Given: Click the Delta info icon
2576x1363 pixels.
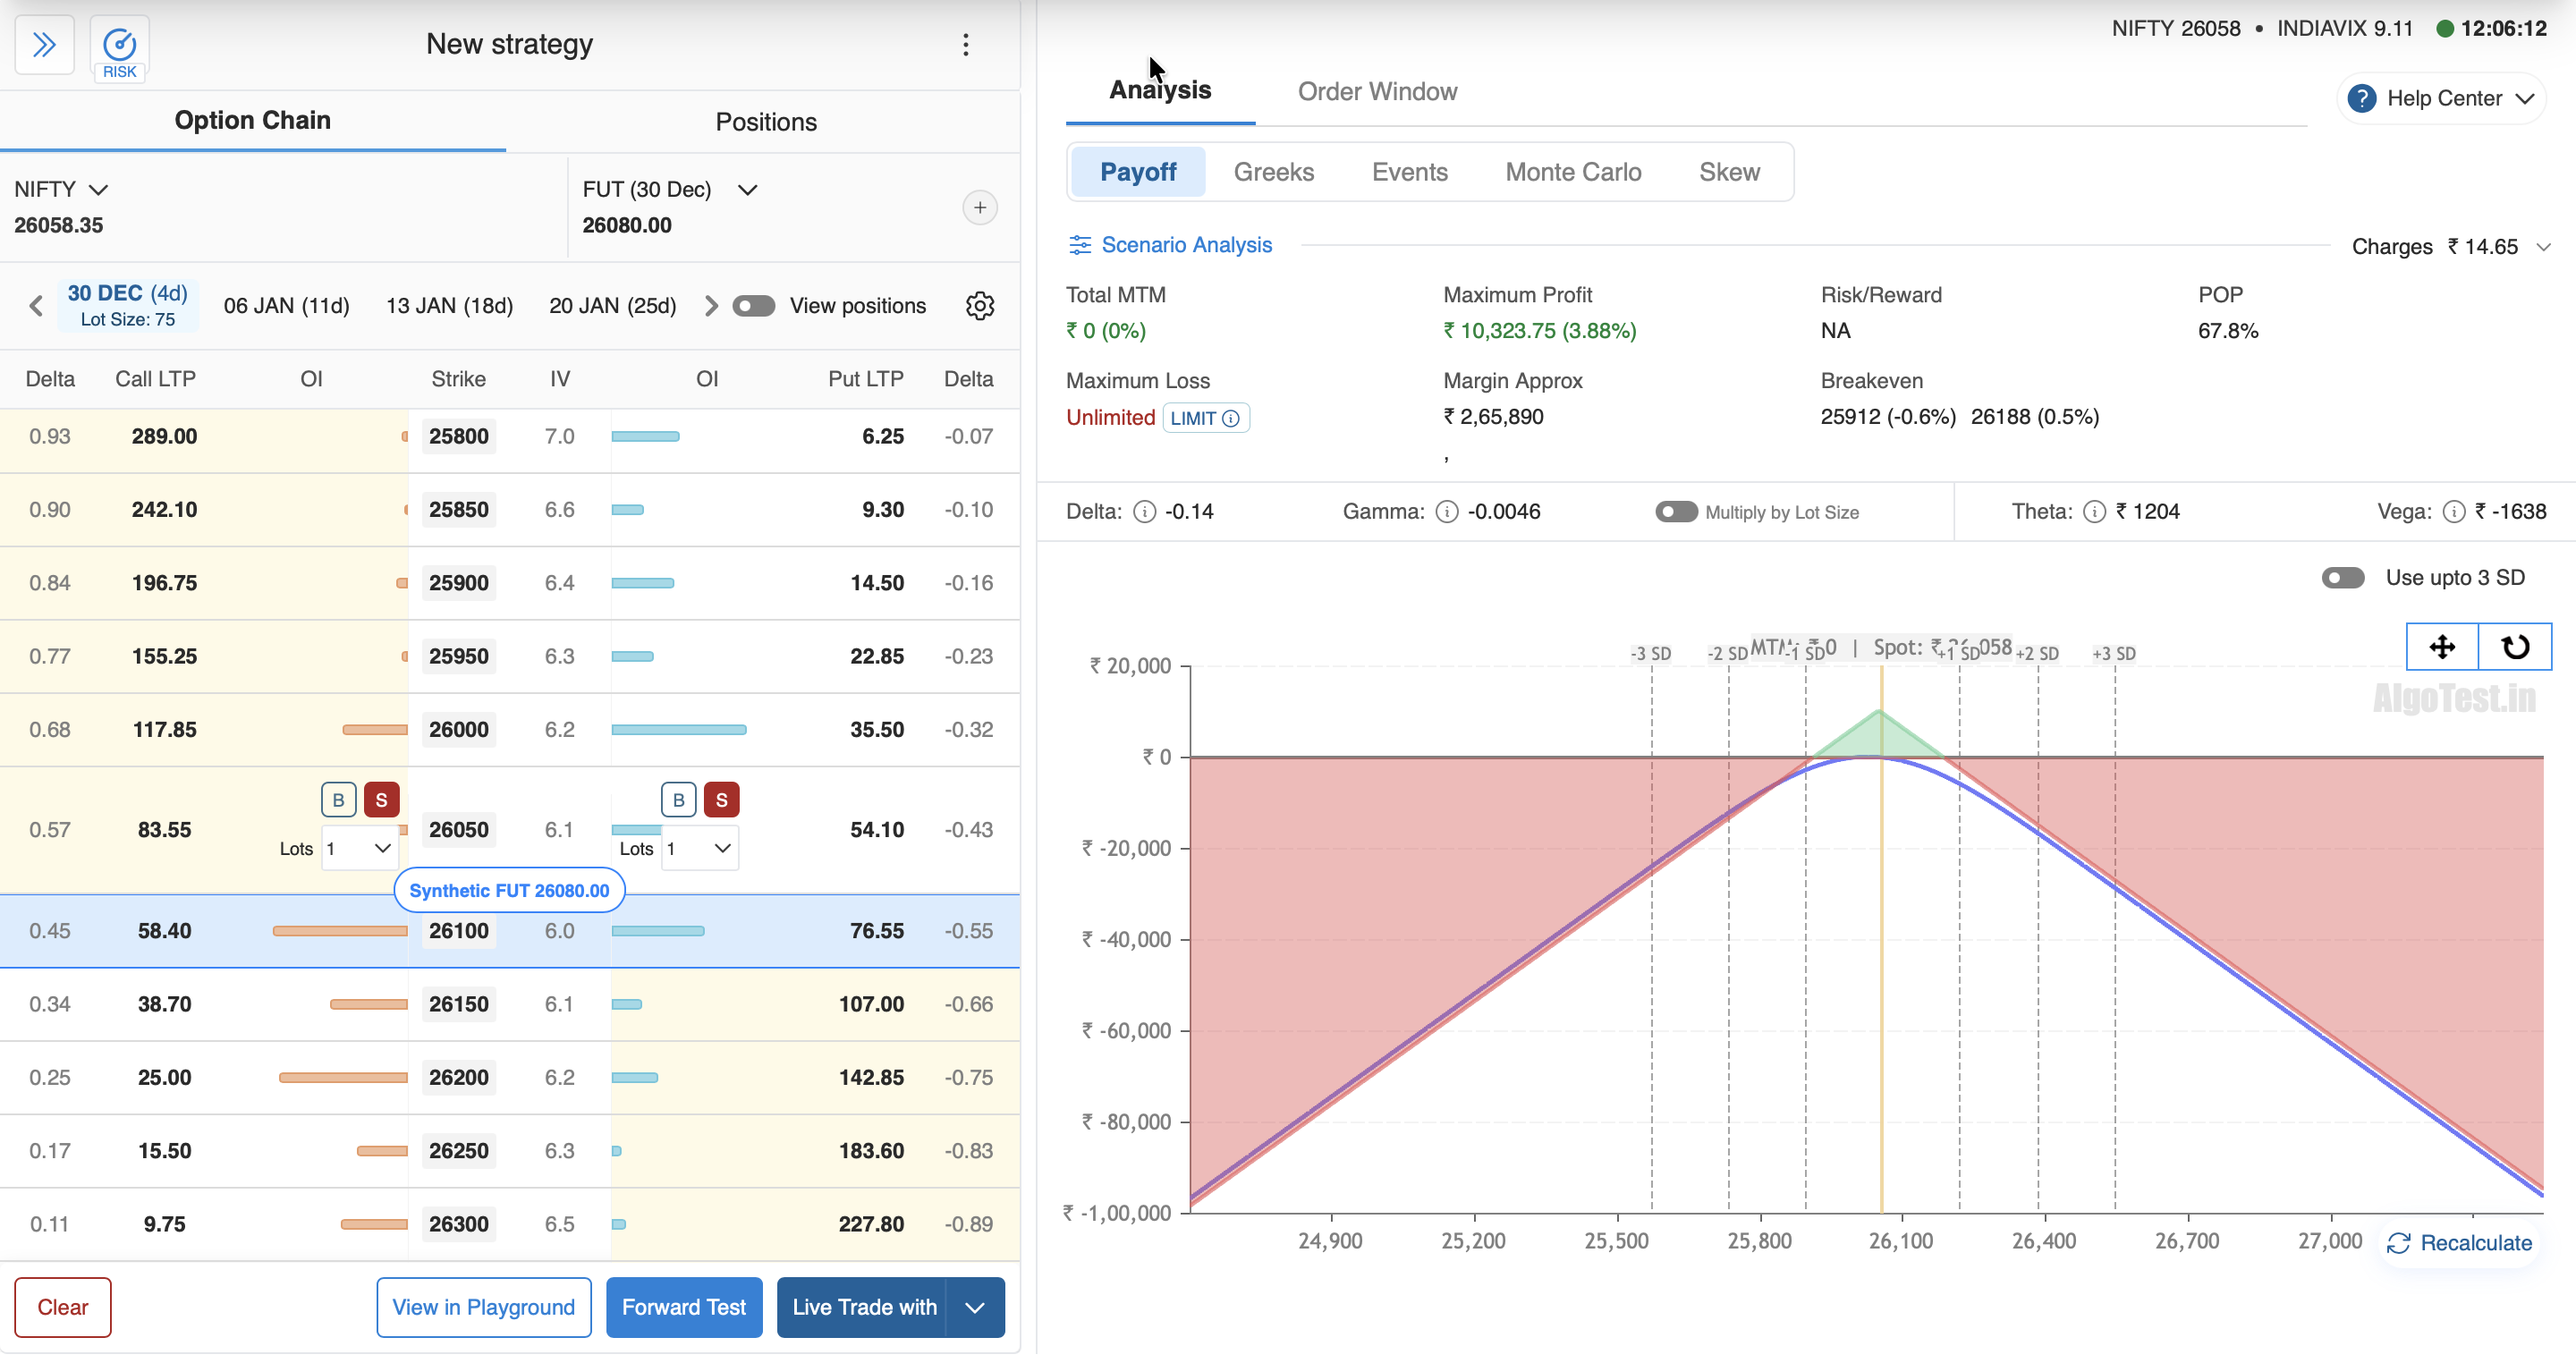Looking at the screenshot, I should [1144, 512].
